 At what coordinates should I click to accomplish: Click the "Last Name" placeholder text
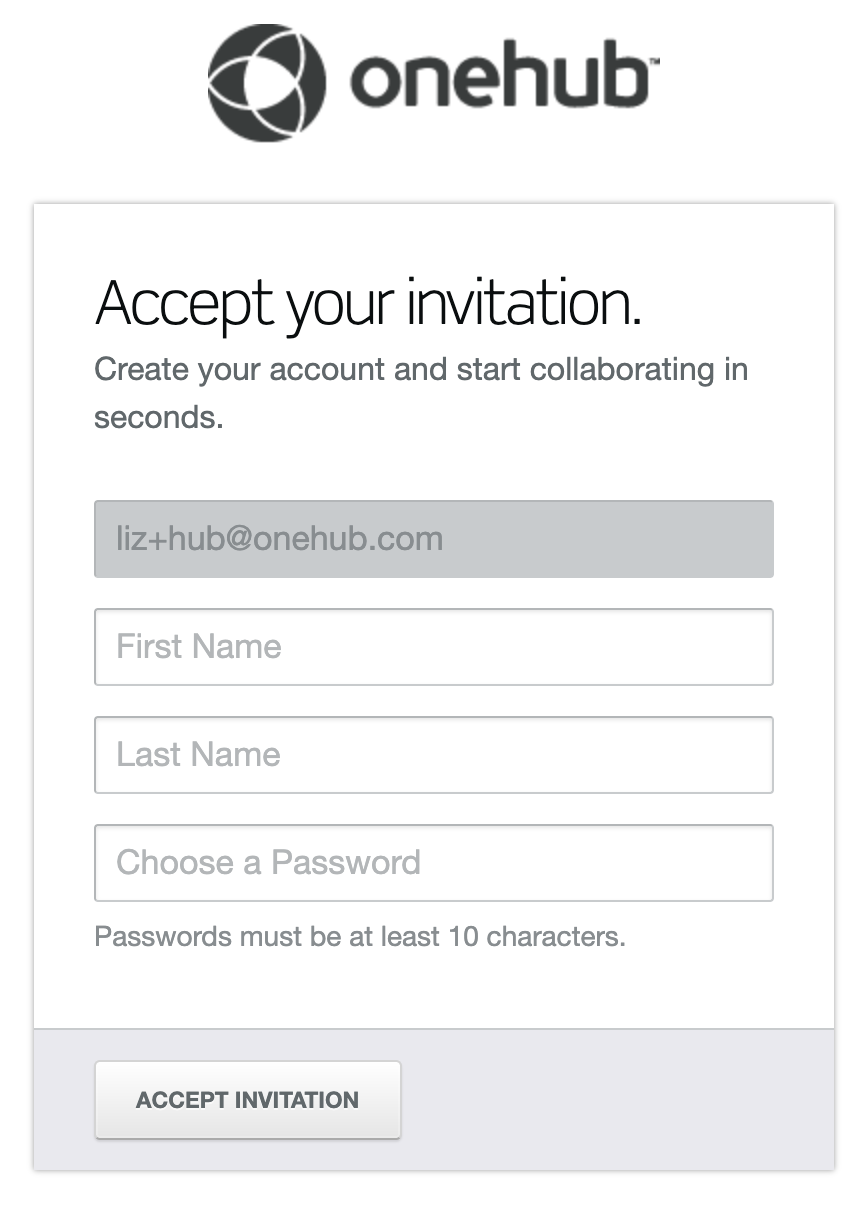click(198, 755)
